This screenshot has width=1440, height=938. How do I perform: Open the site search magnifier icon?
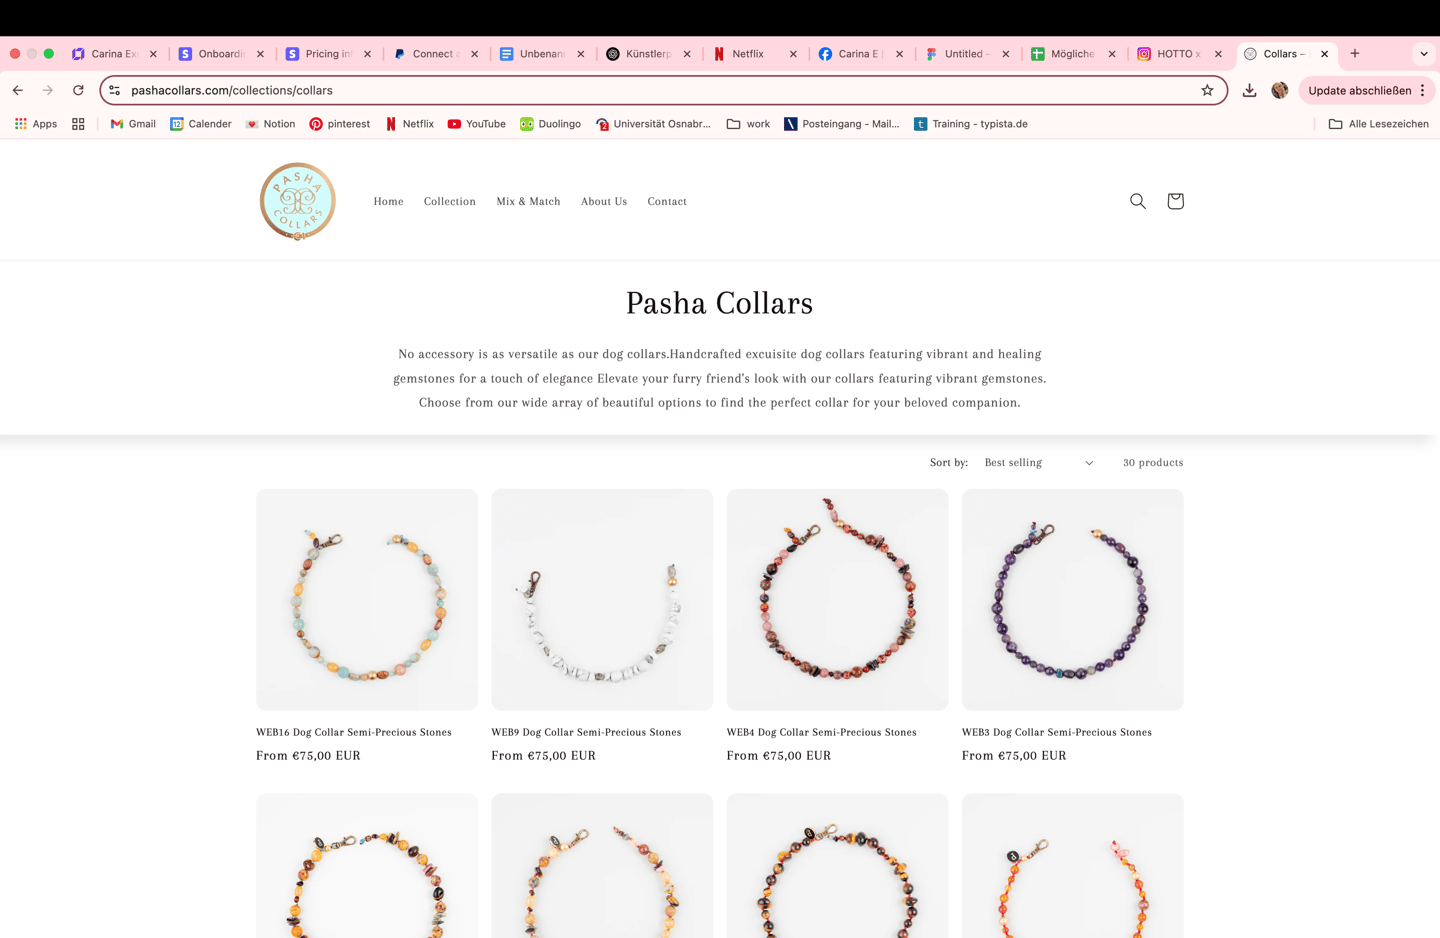[x=1137, y=201]
